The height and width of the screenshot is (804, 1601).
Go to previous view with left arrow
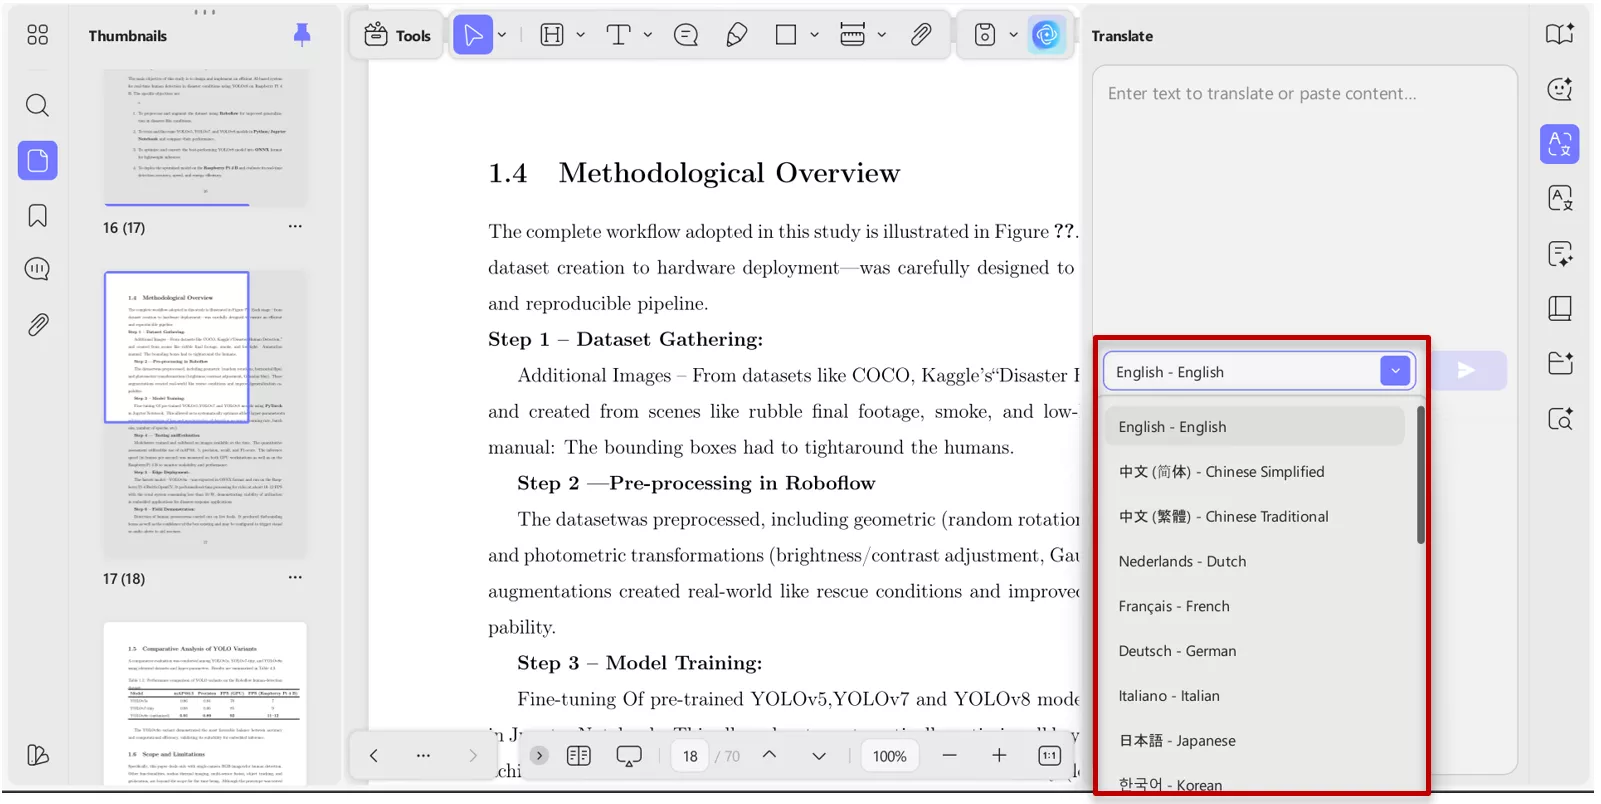373,756
